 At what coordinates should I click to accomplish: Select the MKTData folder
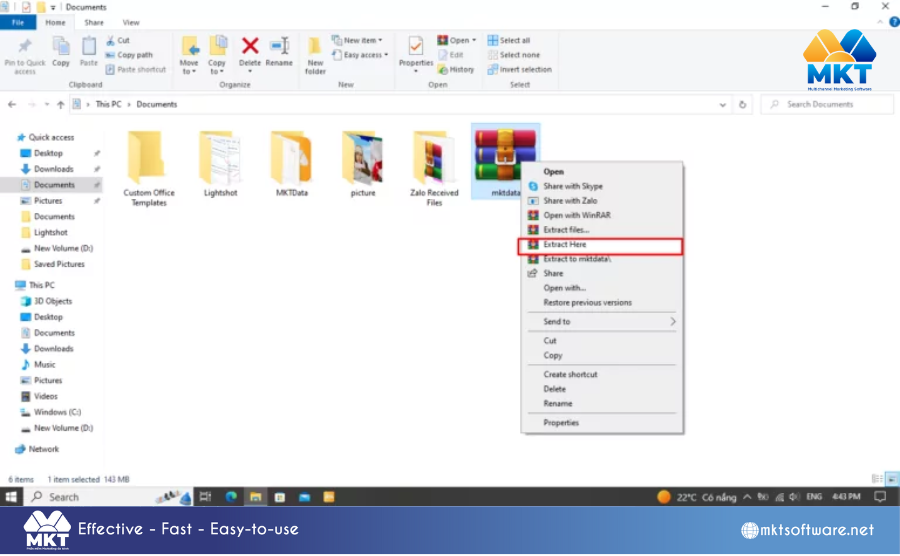[292, 165]
